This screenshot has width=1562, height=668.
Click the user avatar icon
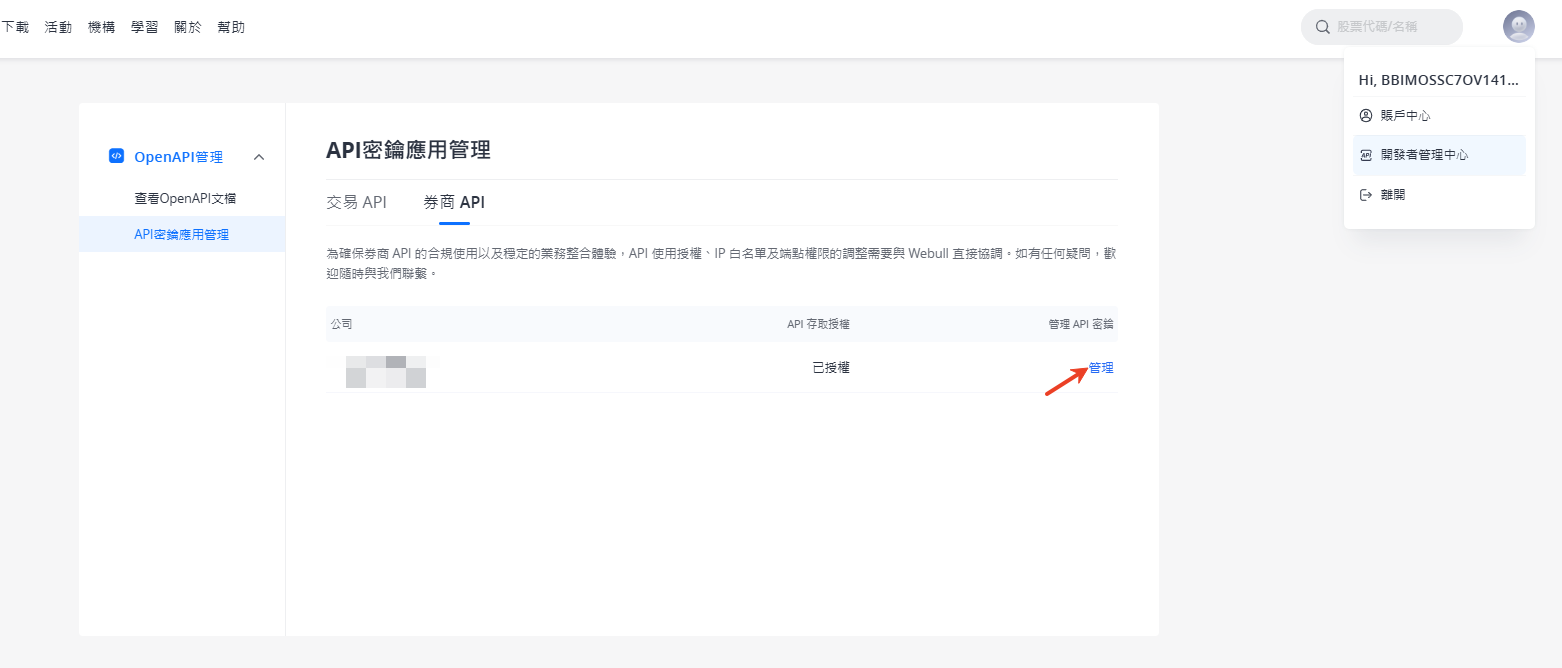(x=1518, y=27)
